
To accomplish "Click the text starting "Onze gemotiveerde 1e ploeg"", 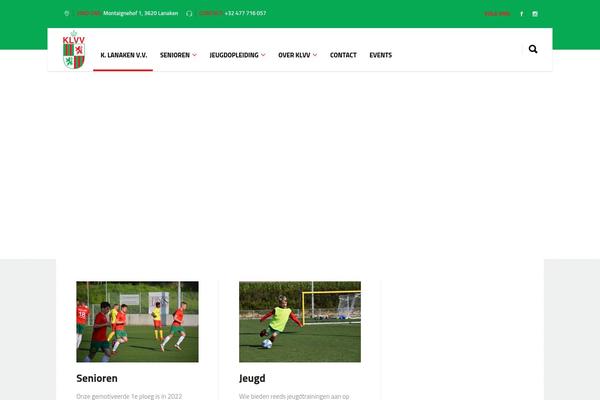I will pyautogui.click(x=129, y=396).
